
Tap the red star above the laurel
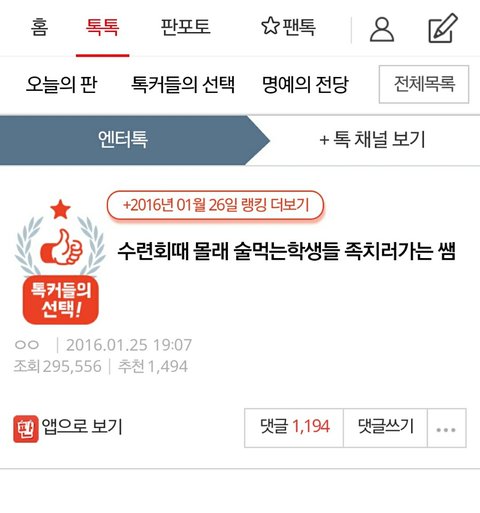pyautogui.click(x=60, y=209)
